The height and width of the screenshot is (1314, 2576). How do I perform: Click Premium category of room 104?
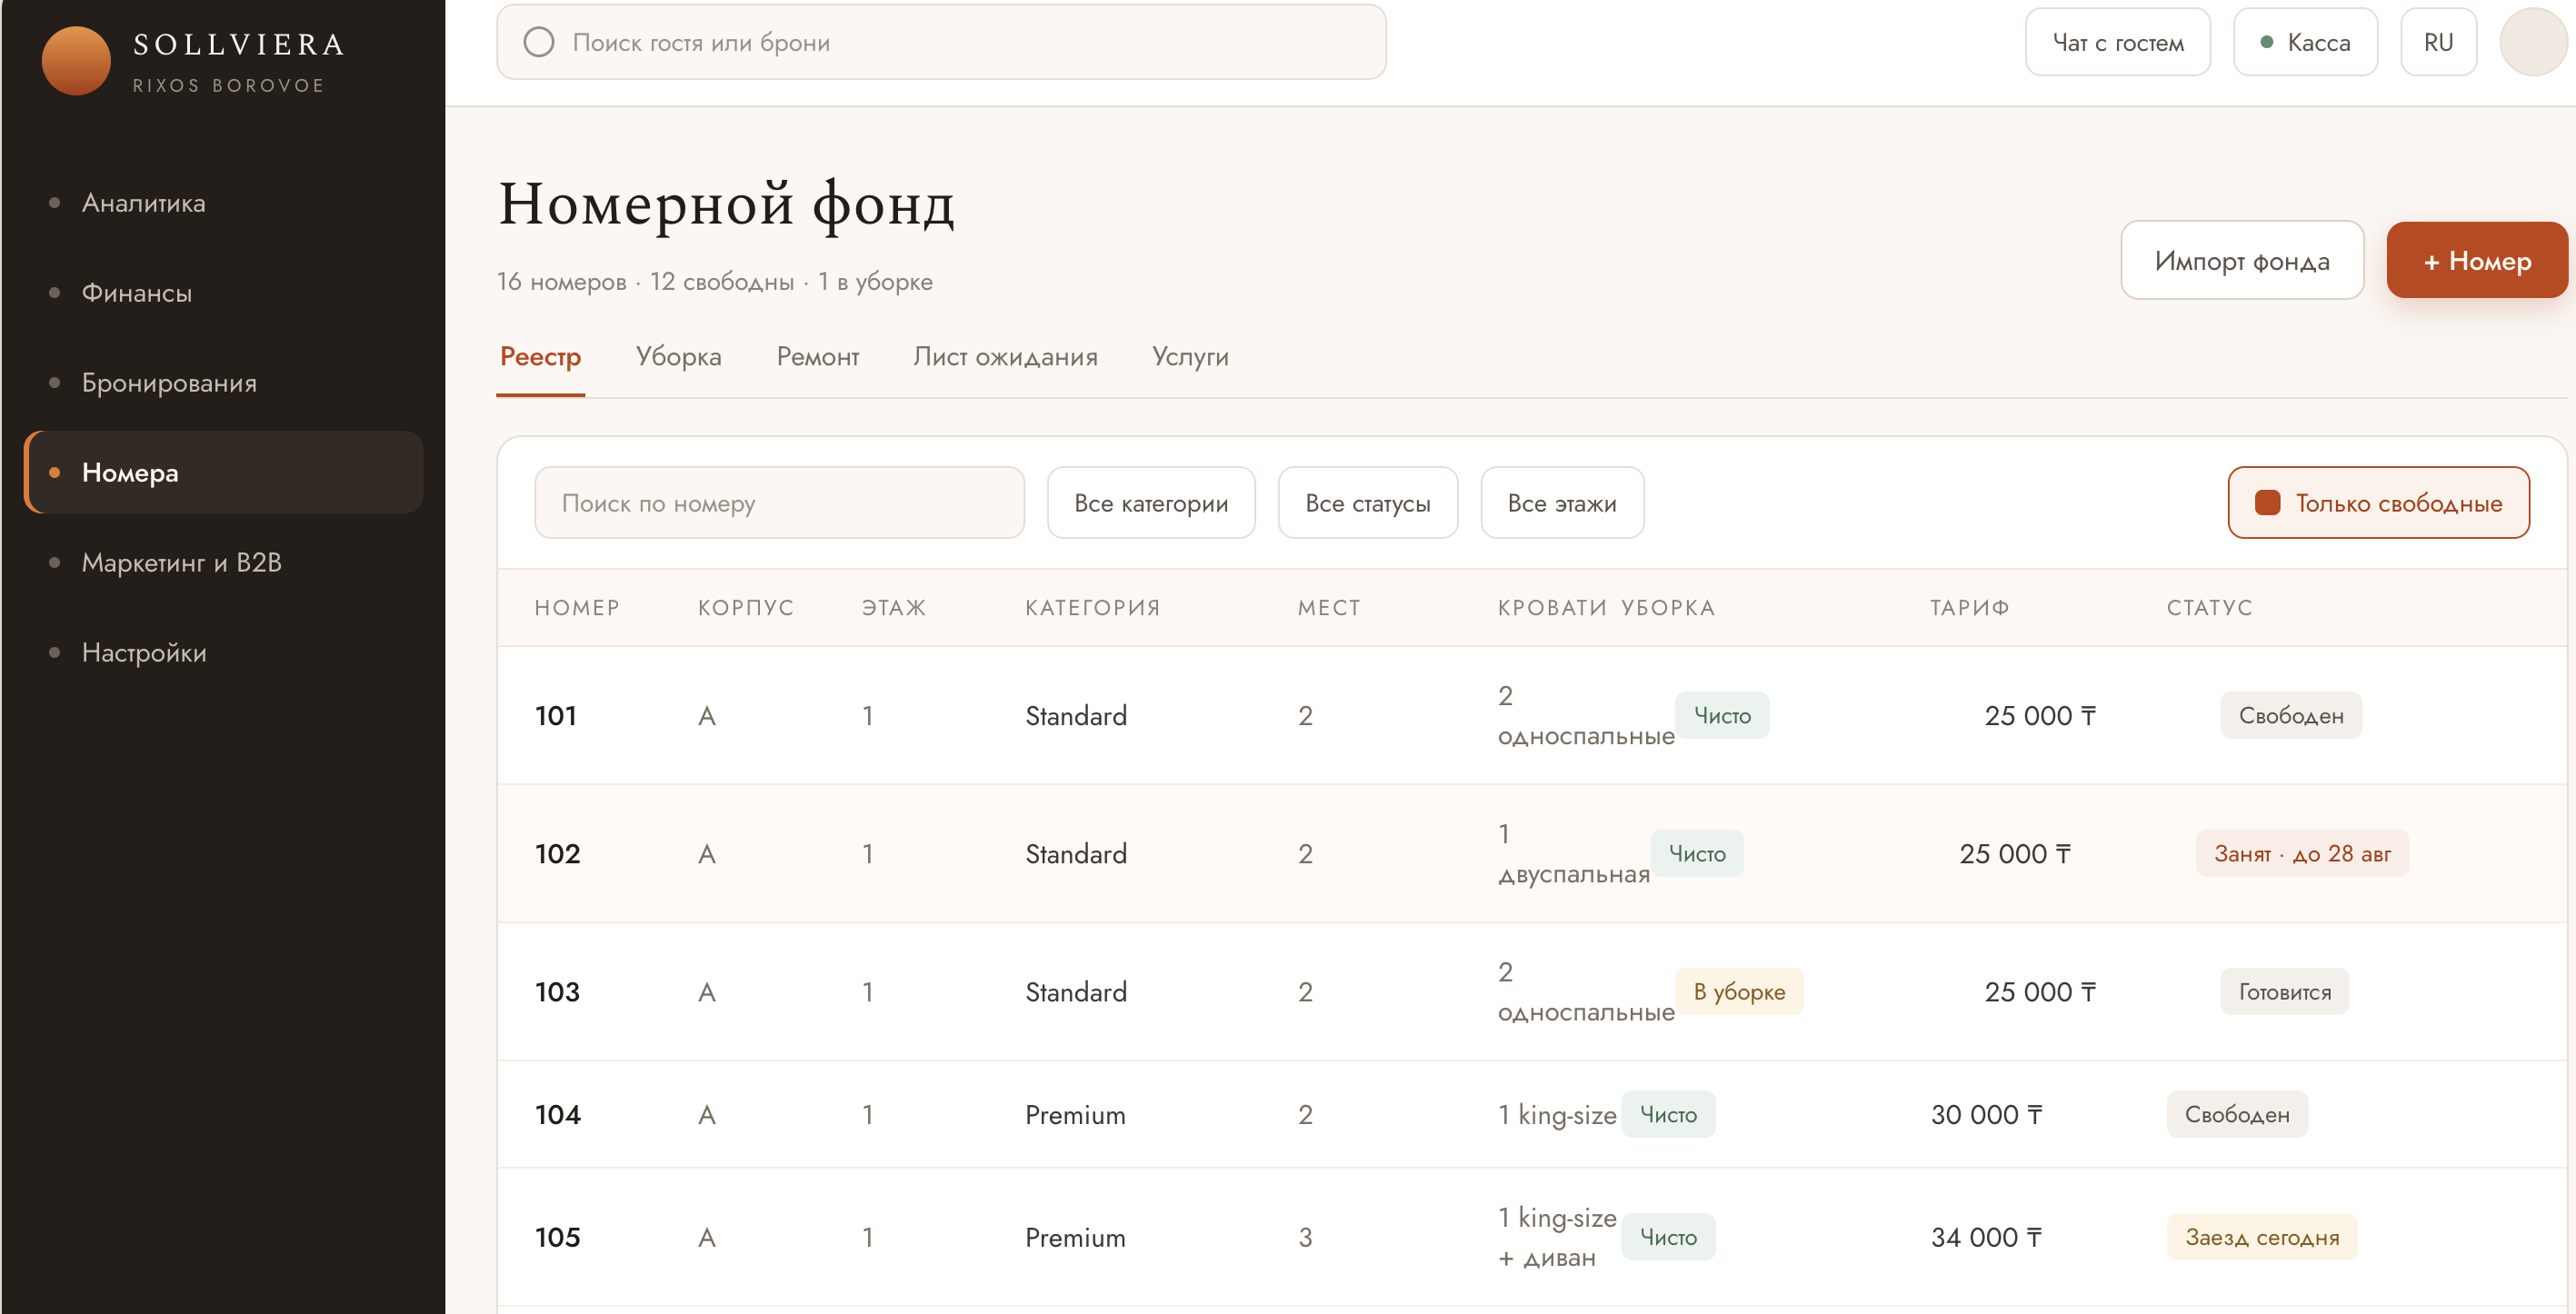click(x=1075, y=1115)
